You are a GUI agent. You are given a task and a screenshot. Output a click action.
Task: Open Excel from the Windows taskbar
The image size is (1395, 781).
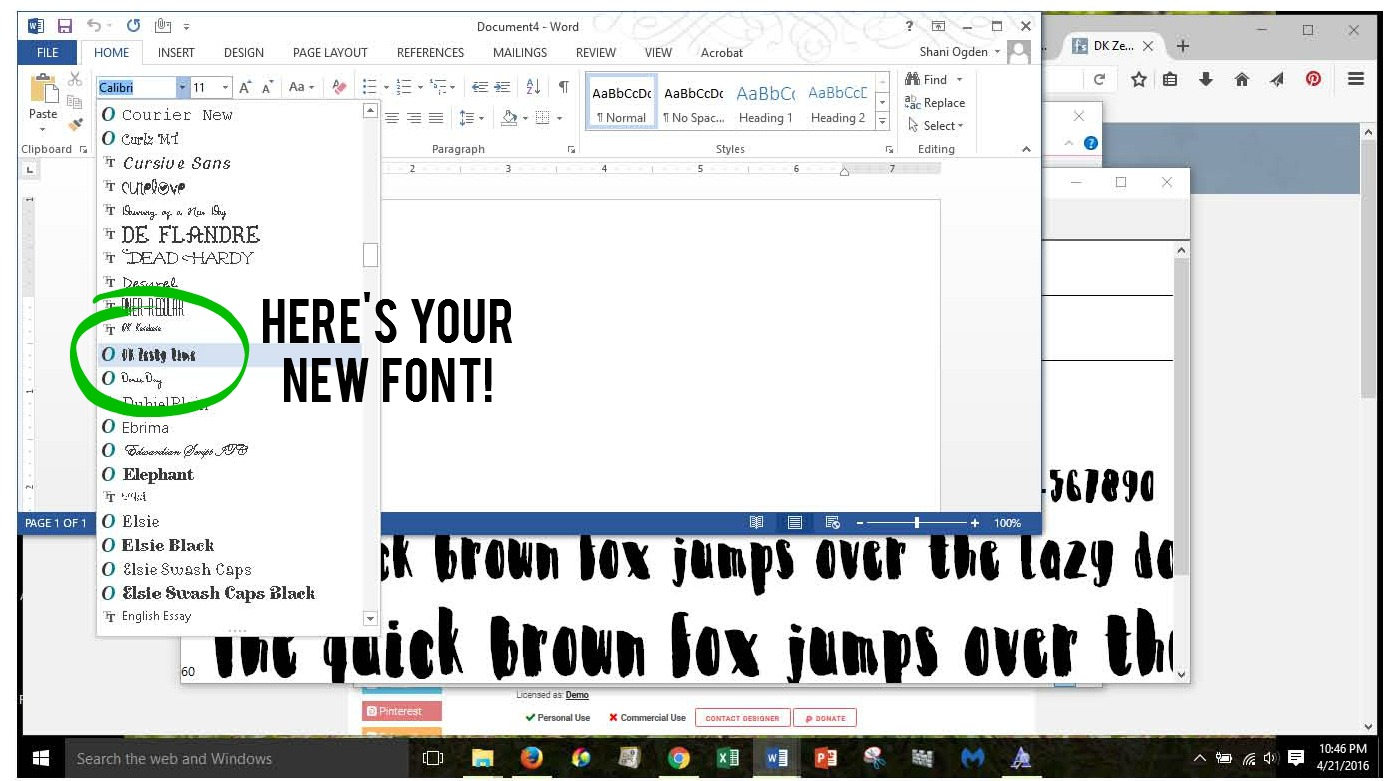[x=728, y=758]
